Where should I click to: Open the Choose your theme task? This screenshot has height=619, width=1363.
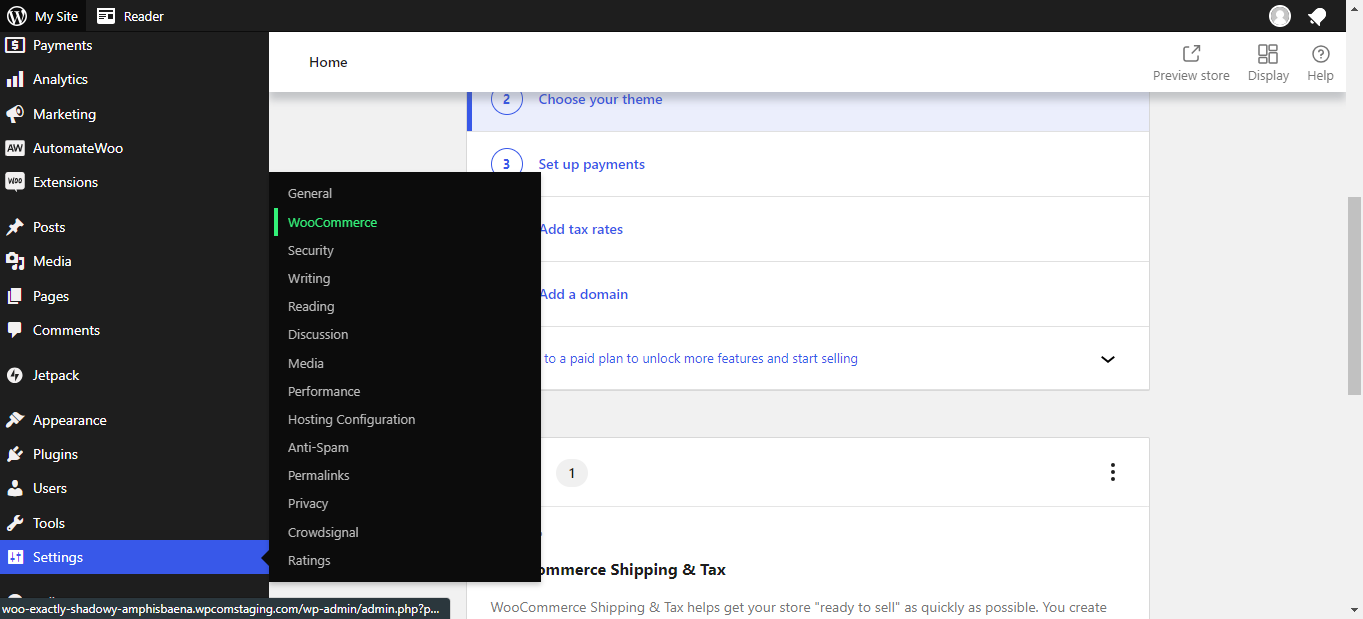(600, 99)
